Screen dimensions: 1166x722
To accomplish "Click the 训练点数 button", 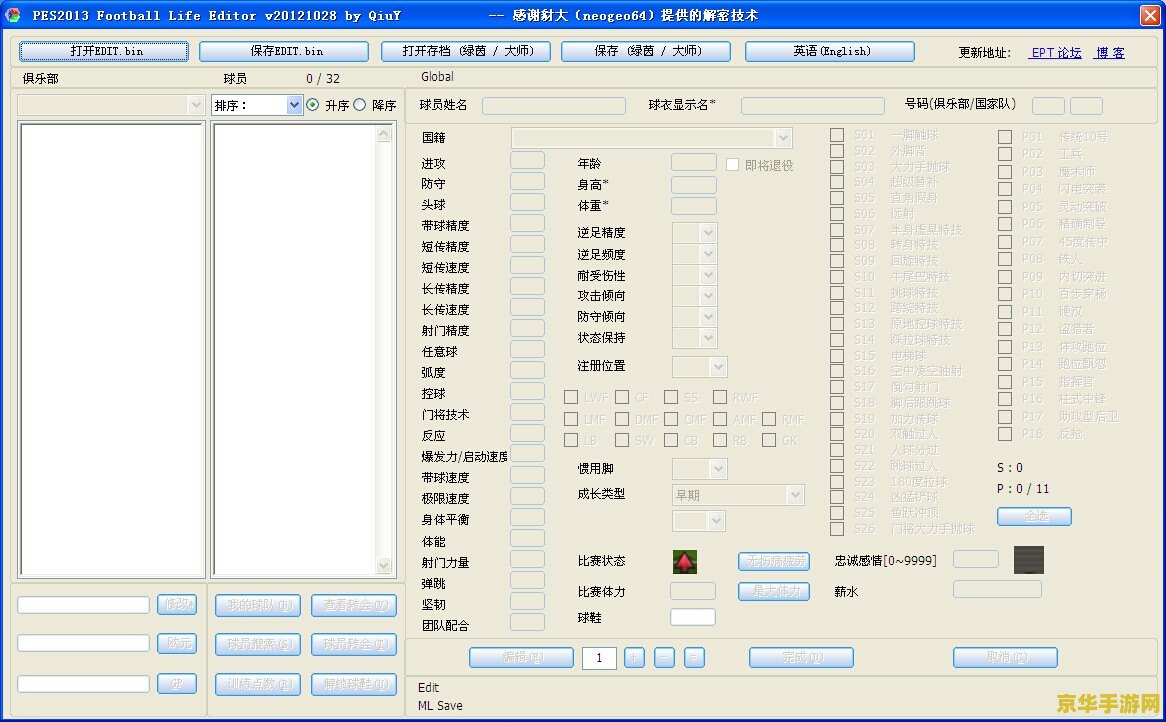I will [x=258, y=684].
